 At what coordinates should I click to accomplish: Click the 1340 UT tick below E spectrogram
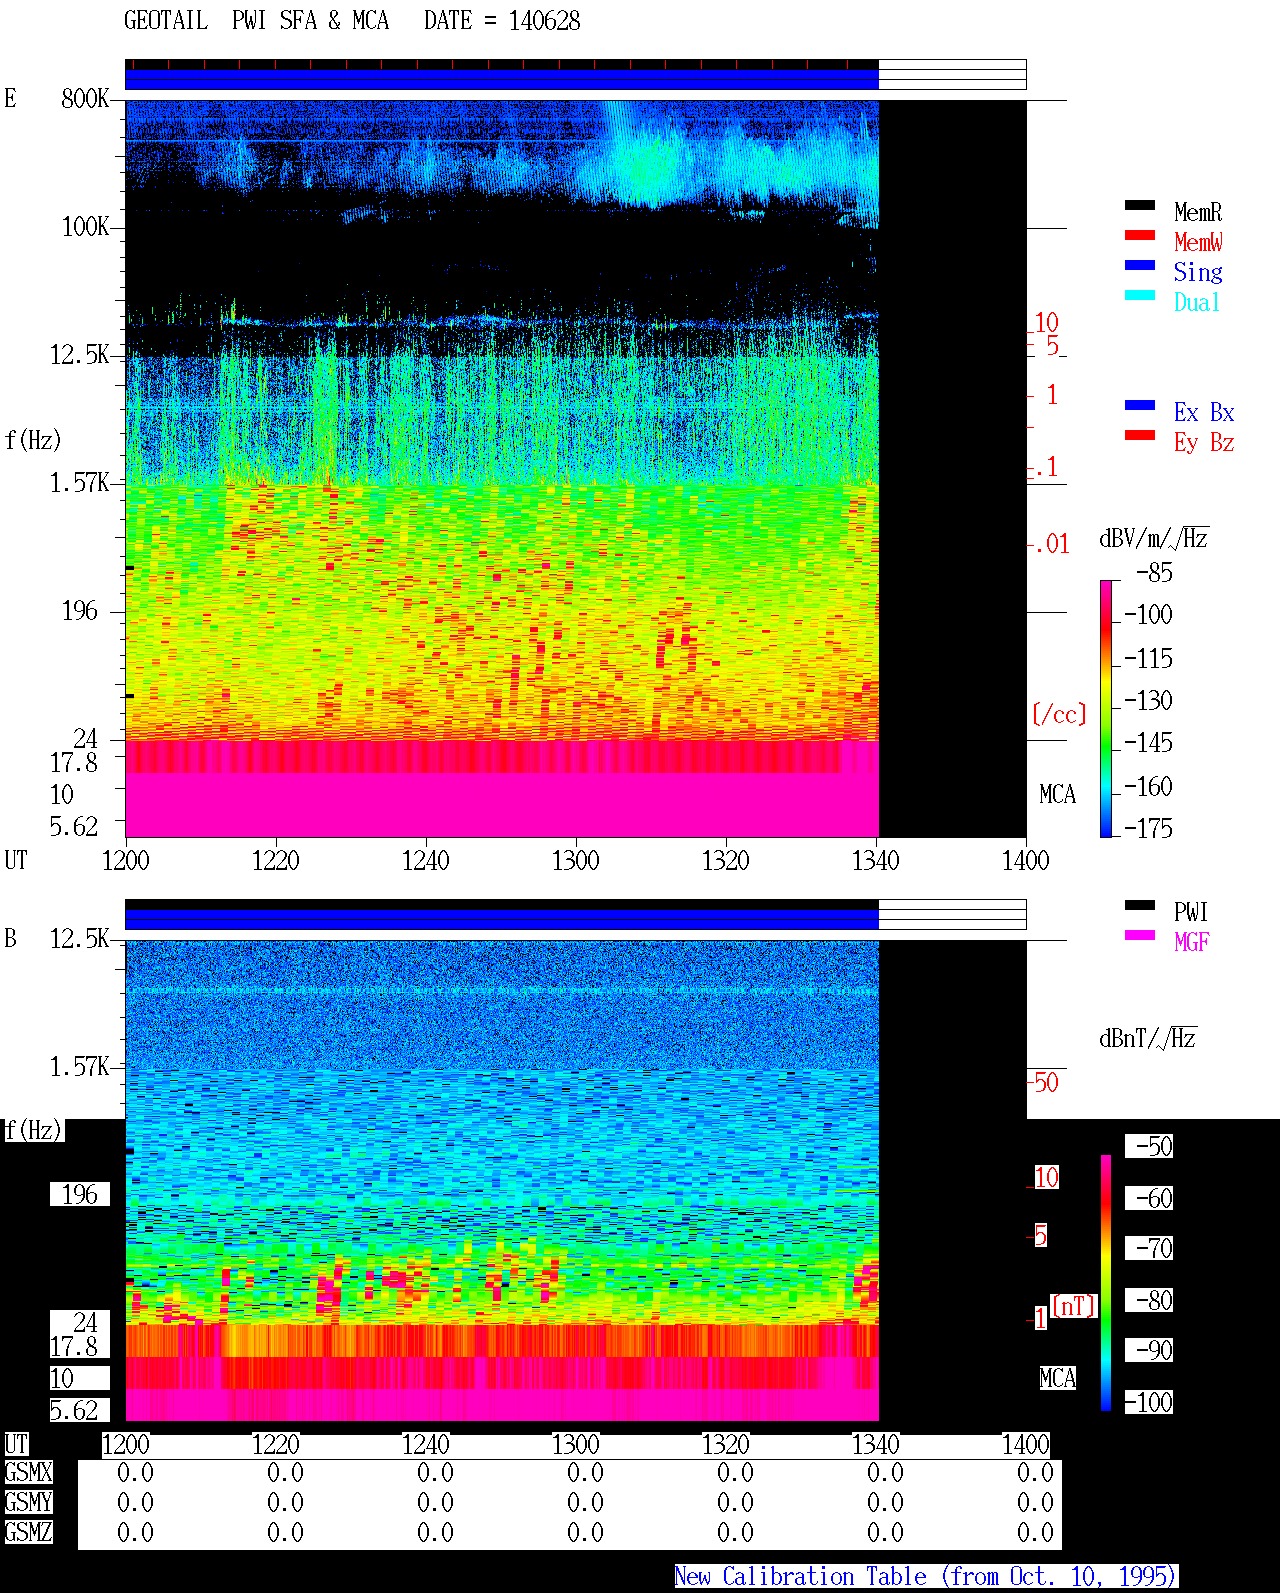tap(875, 860)
